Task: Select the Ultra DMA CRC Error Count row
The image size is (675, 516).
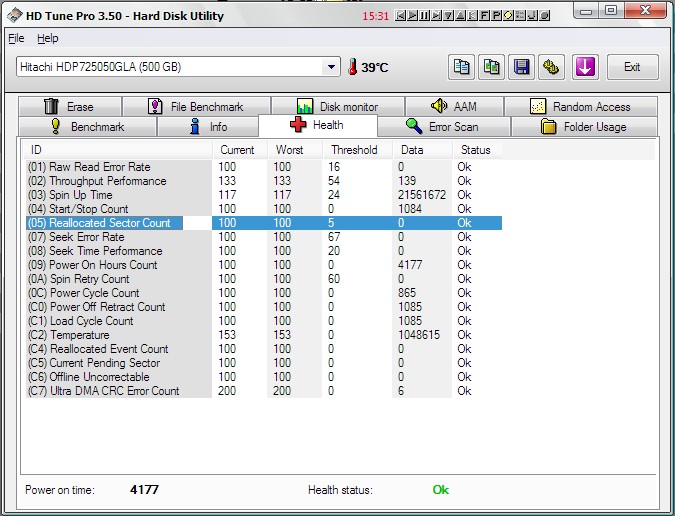Action: click(x=103, y=391)
